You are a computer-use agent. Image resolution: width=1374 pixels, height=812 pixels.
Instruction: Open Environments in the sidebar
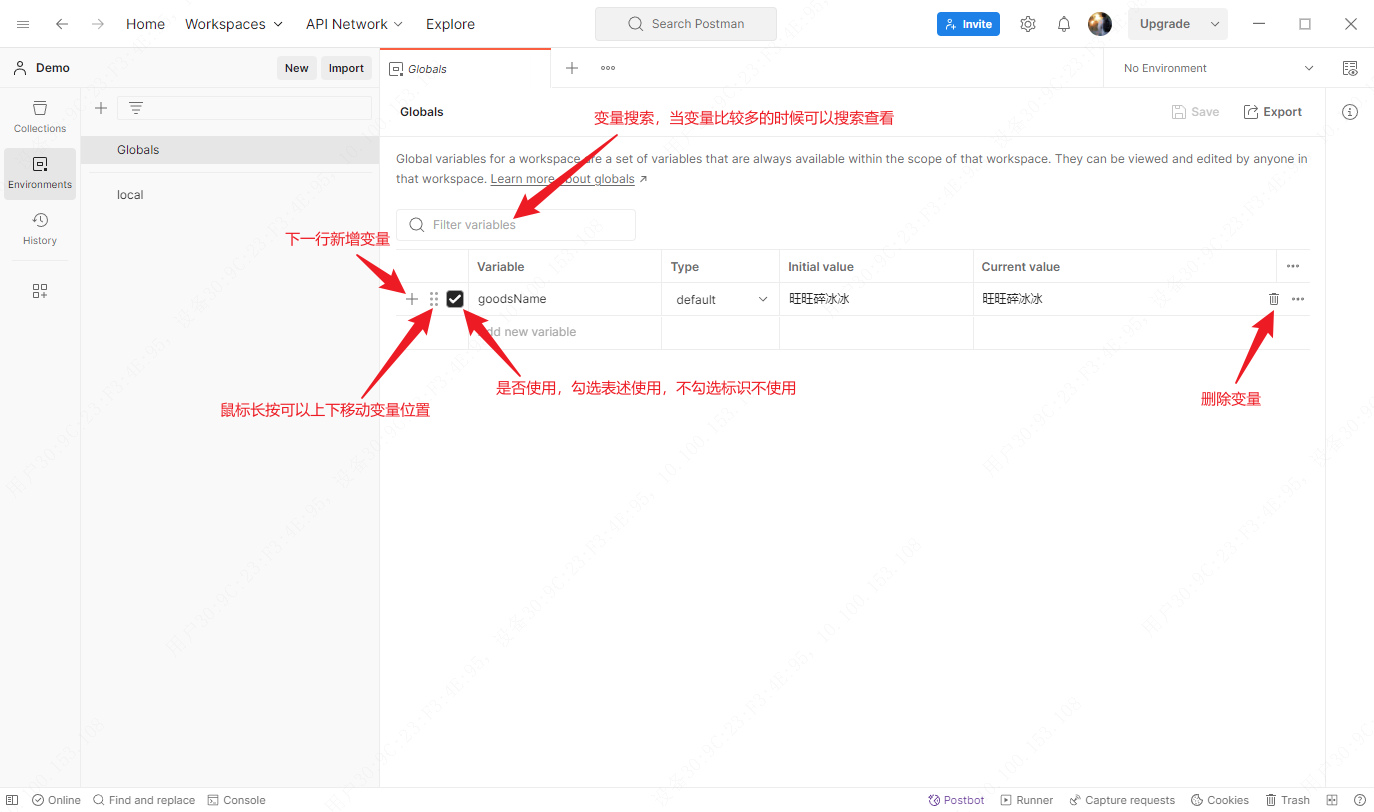coord(40,172)
